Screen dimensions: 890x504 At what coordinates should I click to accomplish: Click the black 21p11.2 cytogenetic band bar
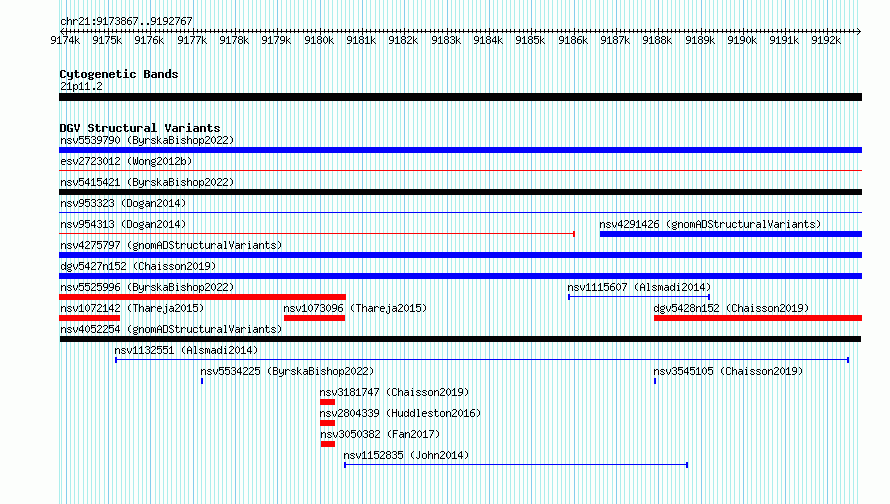460,97
